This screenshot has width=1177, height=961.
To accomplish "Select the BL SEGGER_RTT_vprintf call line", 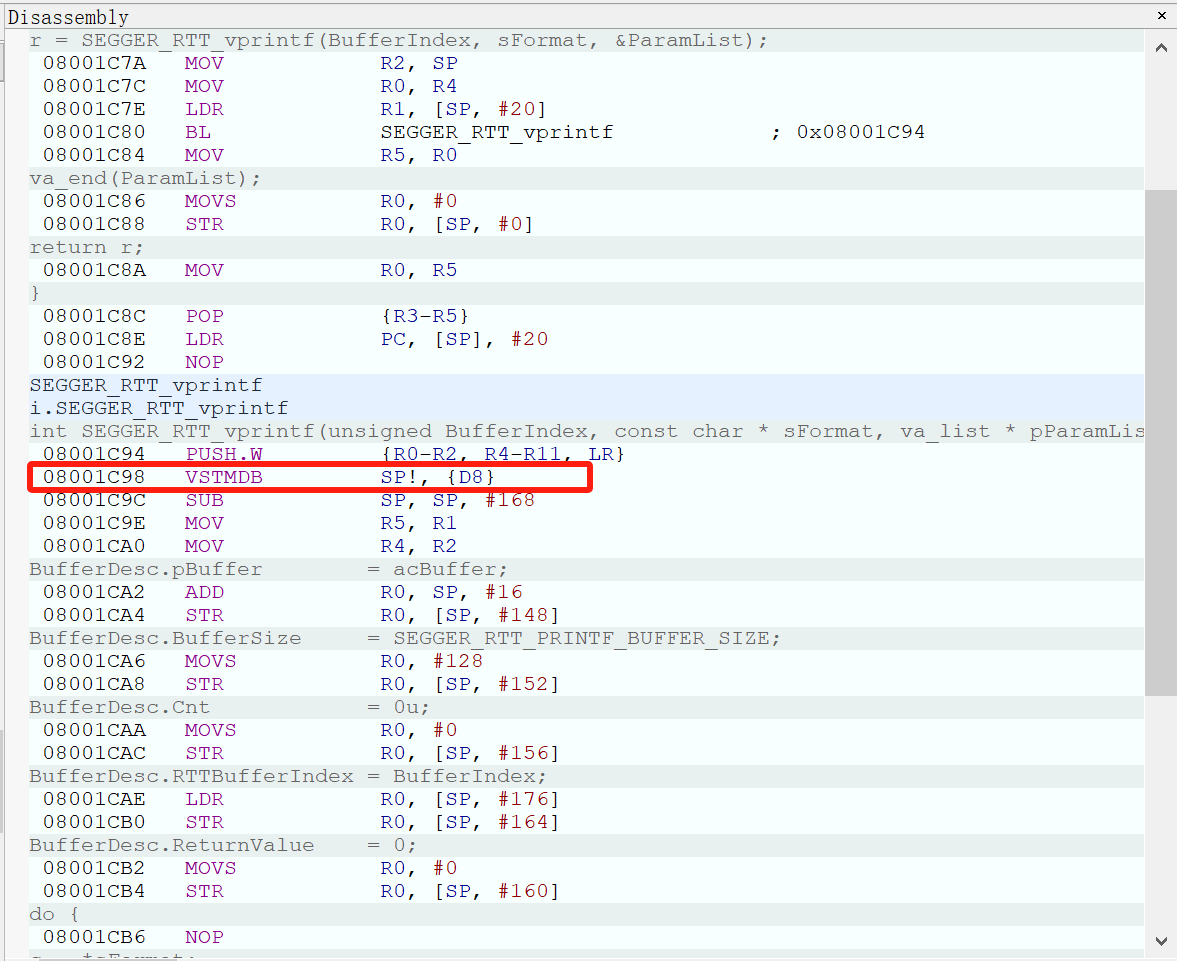I will tap(400, 132).
